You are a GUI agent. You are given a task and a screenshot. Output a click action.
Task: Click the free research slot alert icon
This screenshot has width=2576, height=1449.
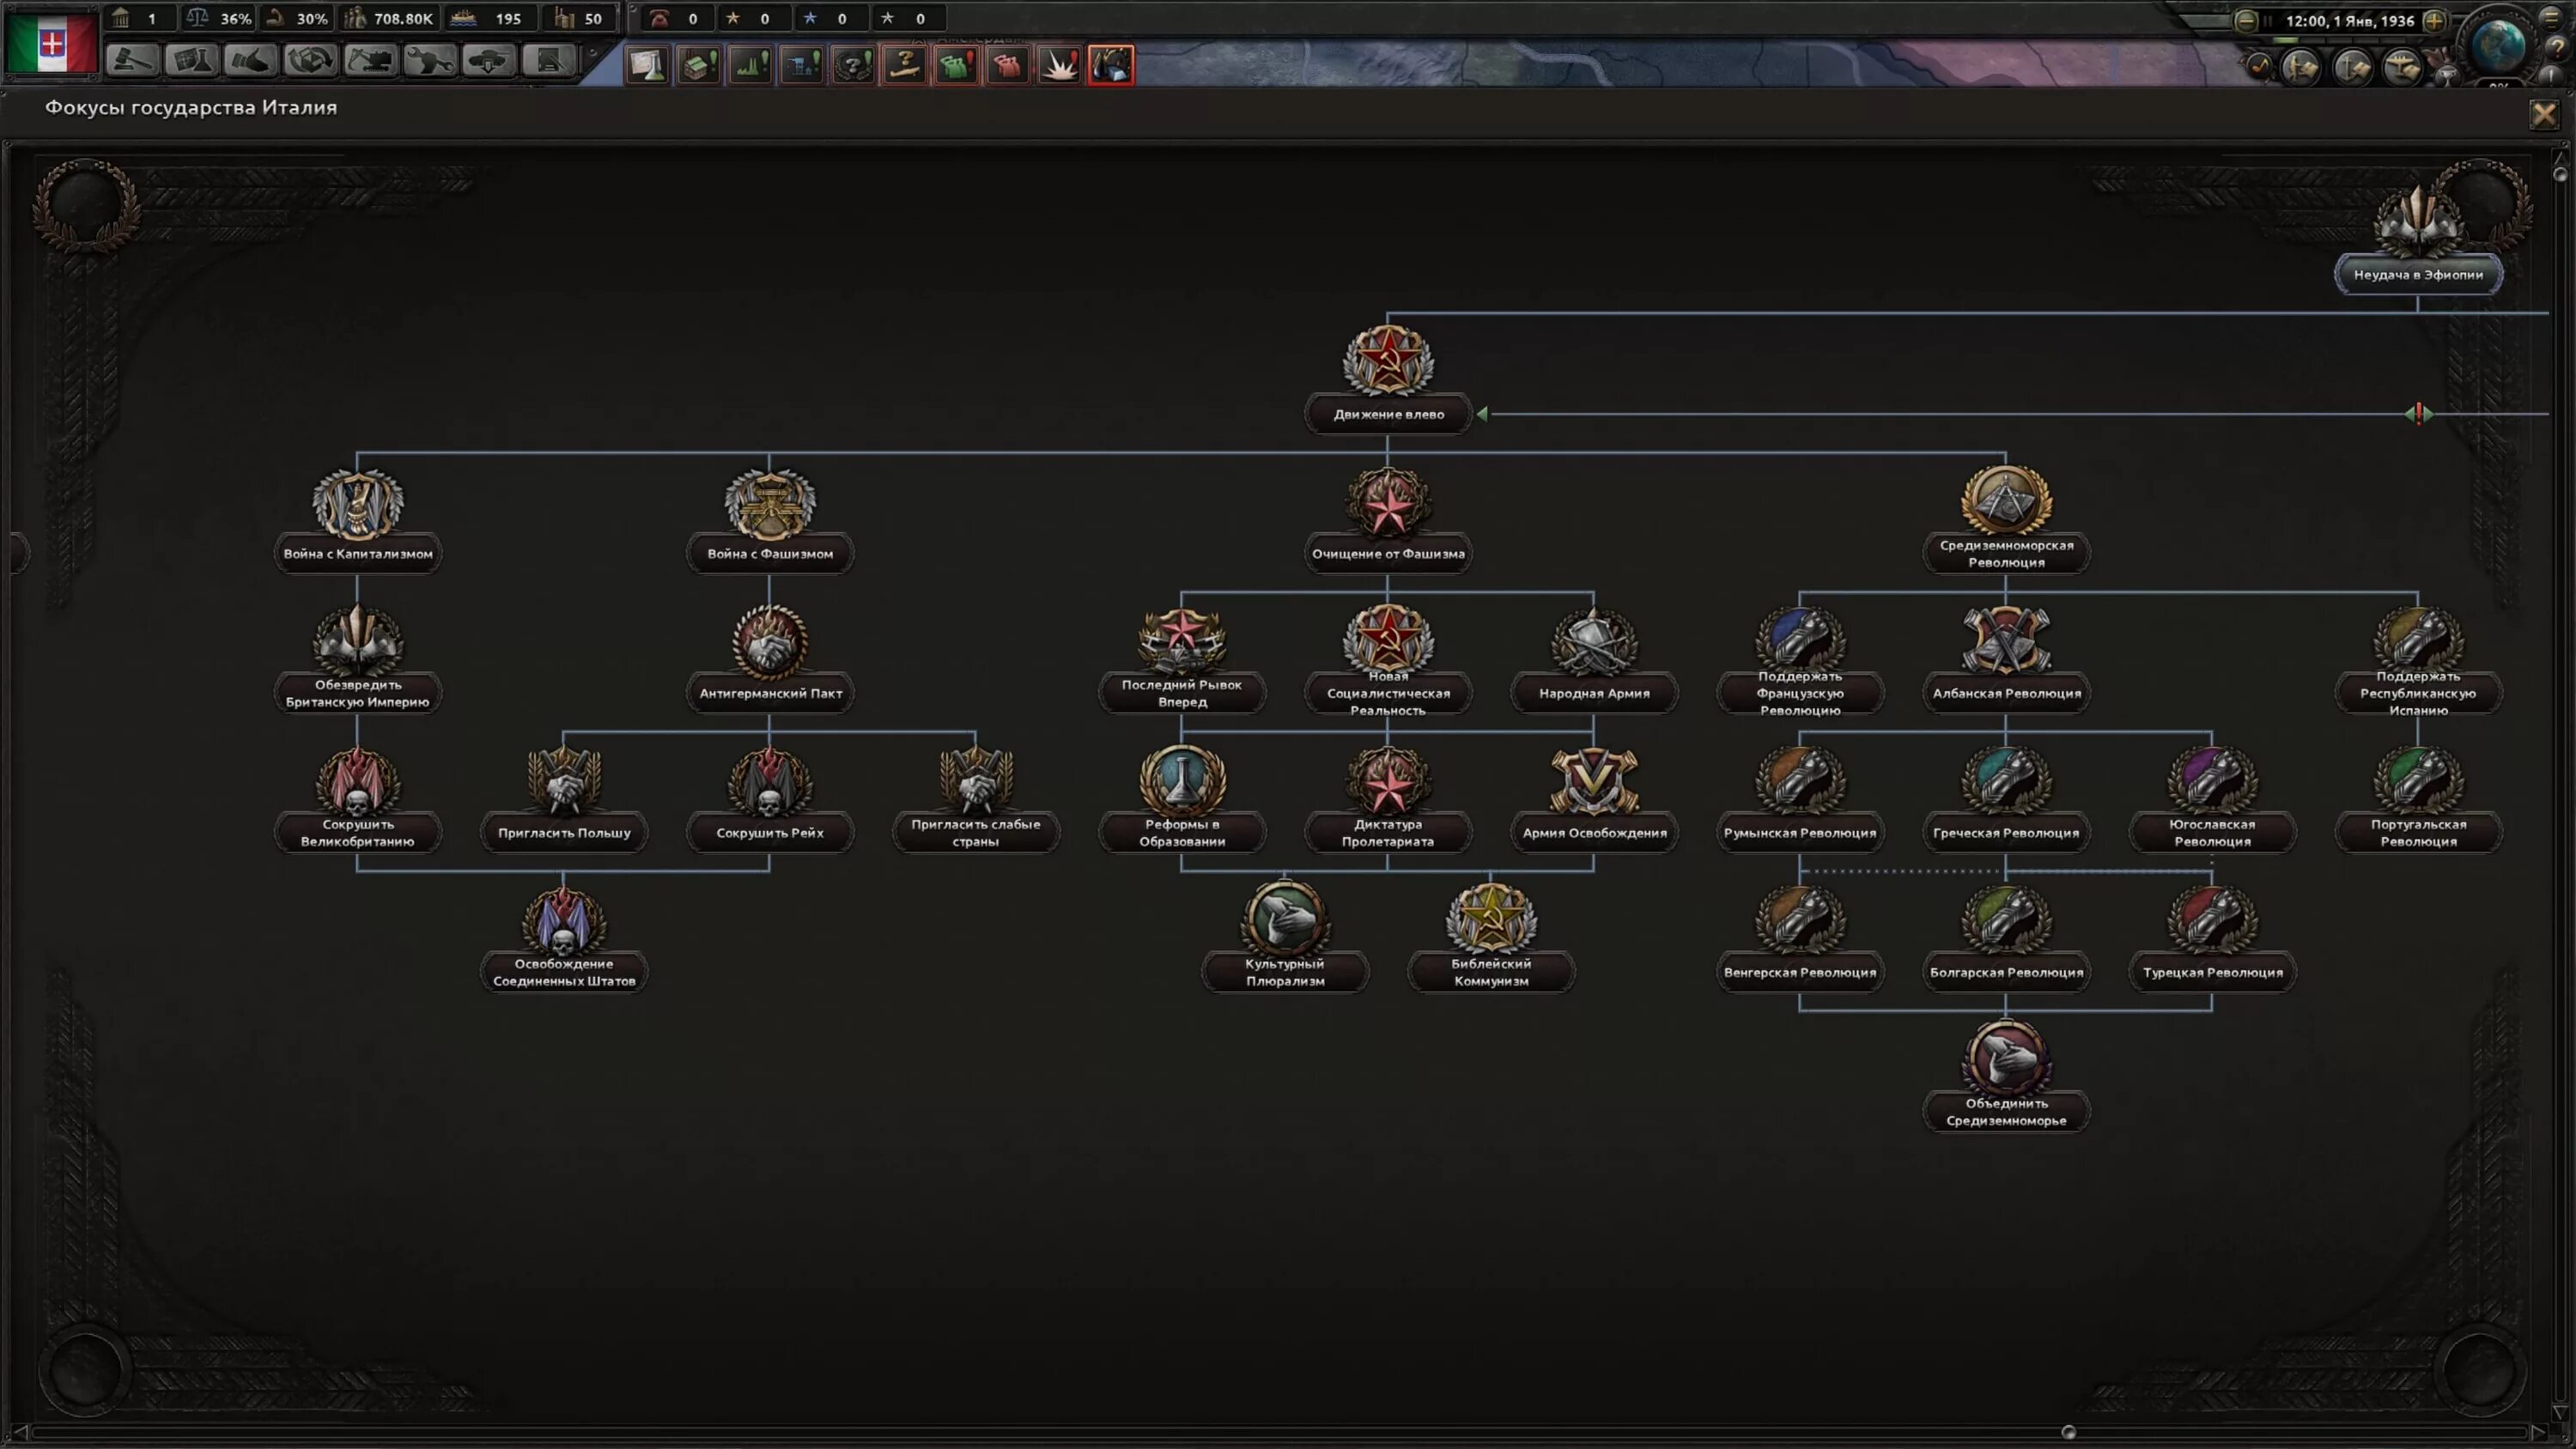pos(647,65)
